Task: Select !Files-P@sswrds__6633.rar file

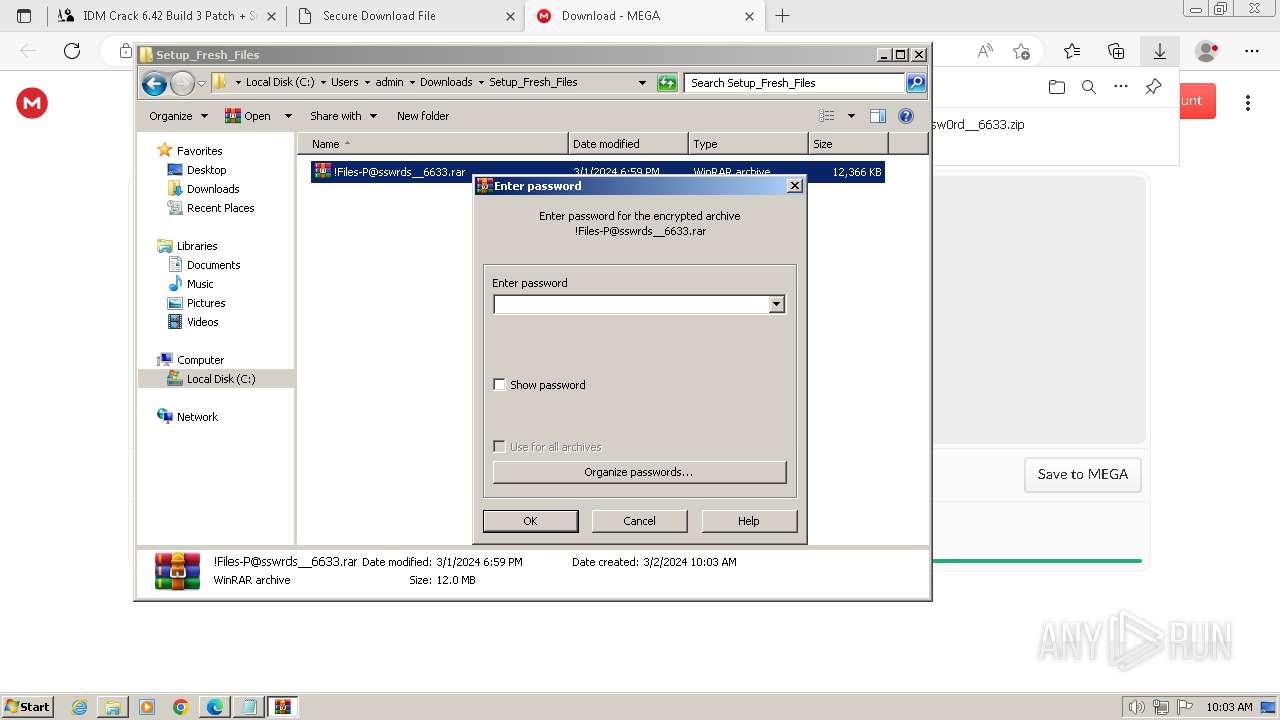Action: [597, 172]
